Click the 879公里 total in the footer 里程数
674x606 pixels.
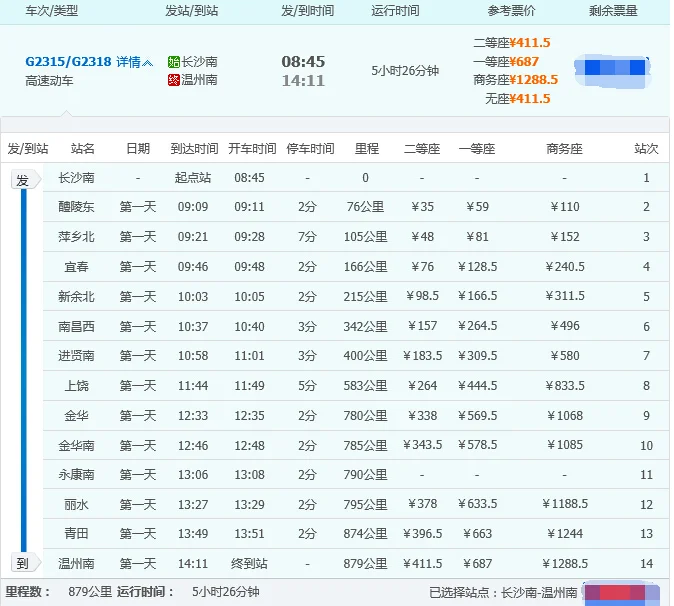point(90,592)
